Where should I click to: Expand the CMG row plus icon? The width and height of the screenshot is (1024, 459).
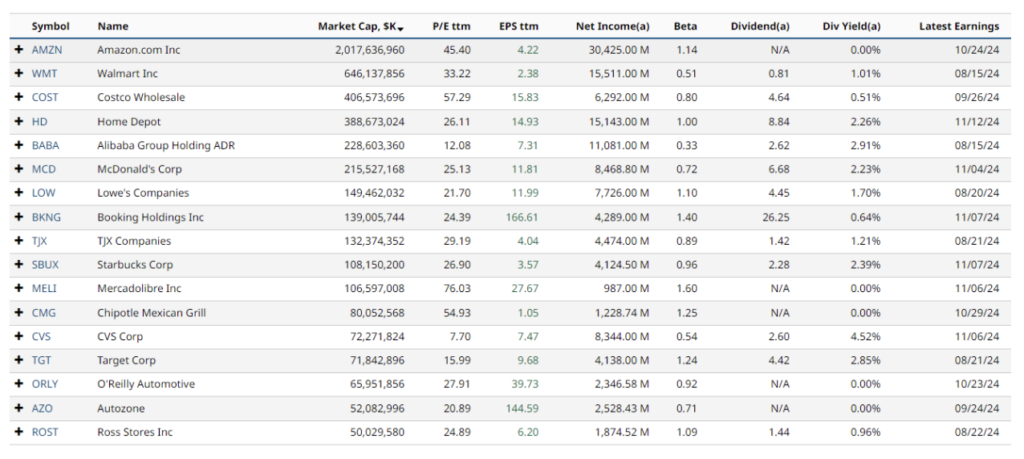[19, 313]
